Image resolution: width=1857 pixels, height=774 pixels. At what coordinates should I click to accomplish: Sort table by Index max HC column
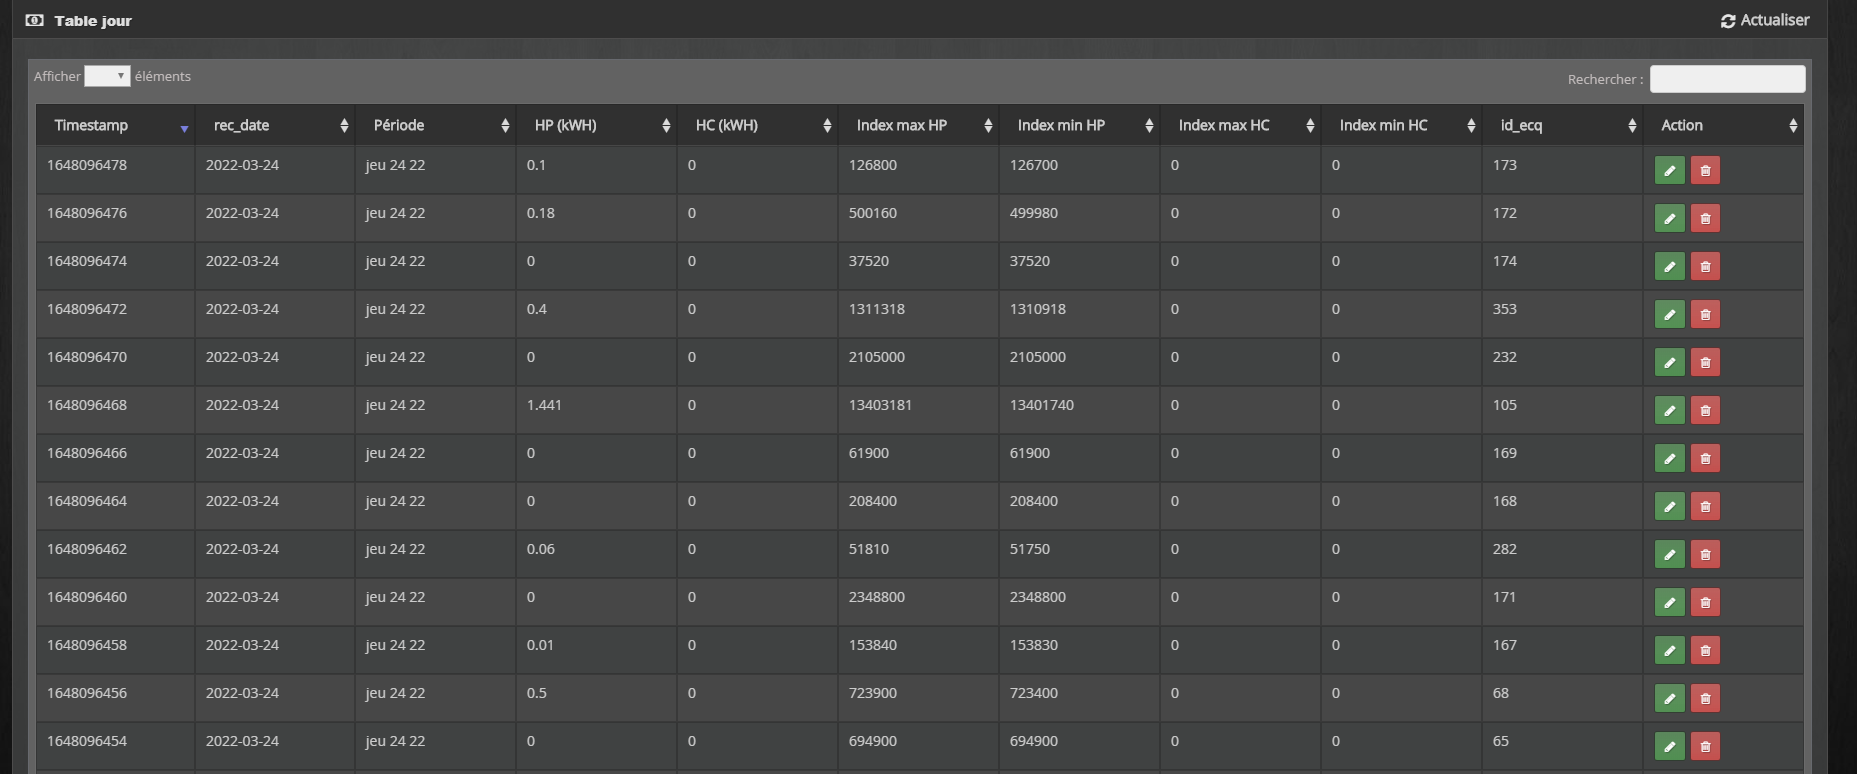point(1241,125)
